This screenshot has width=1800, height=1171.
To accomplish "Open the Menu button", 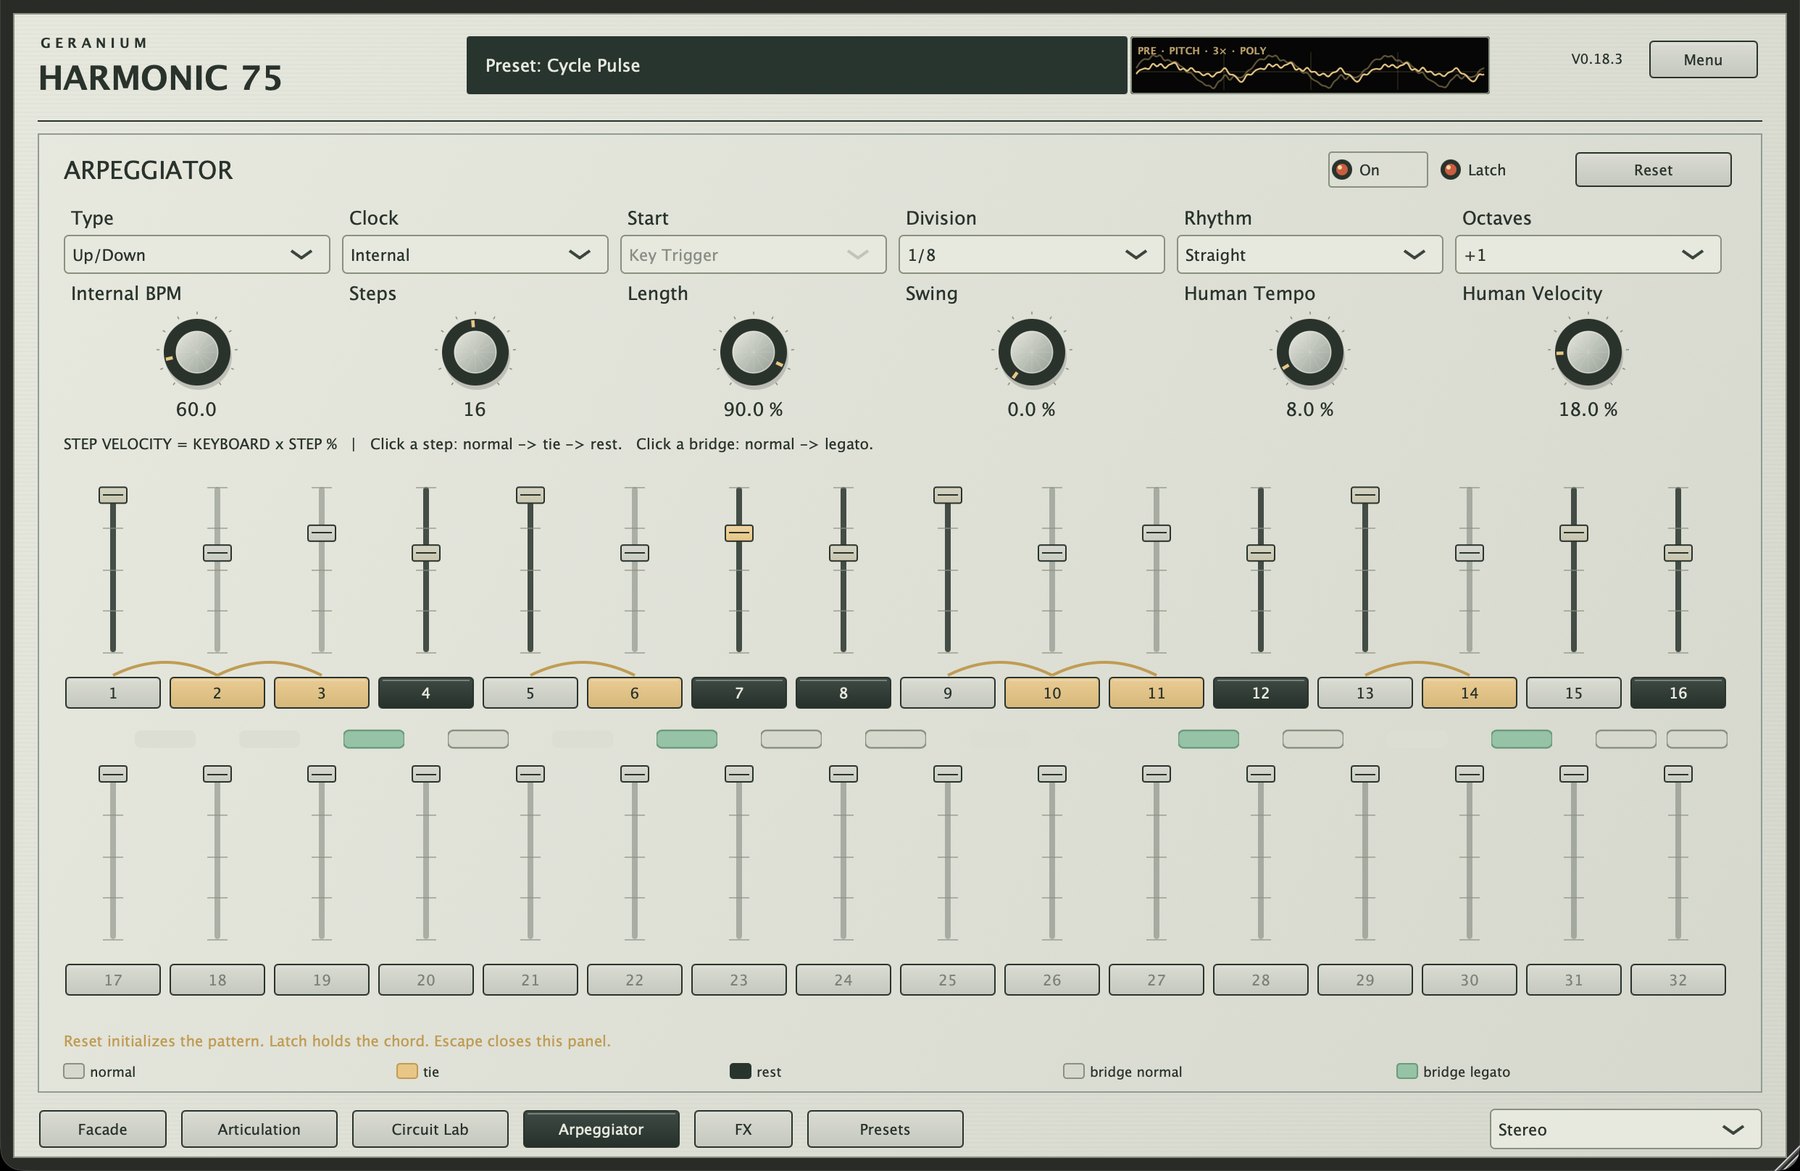I will click(1702, 60).
